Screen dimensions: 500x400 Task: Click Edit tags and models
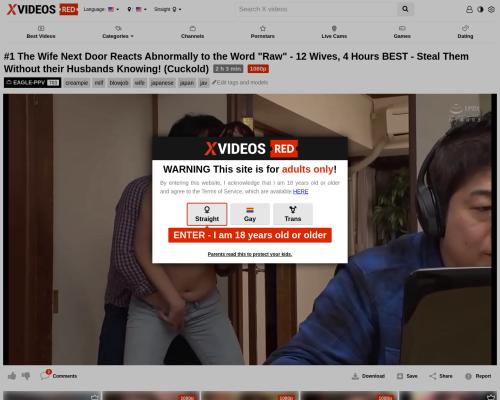240,82
